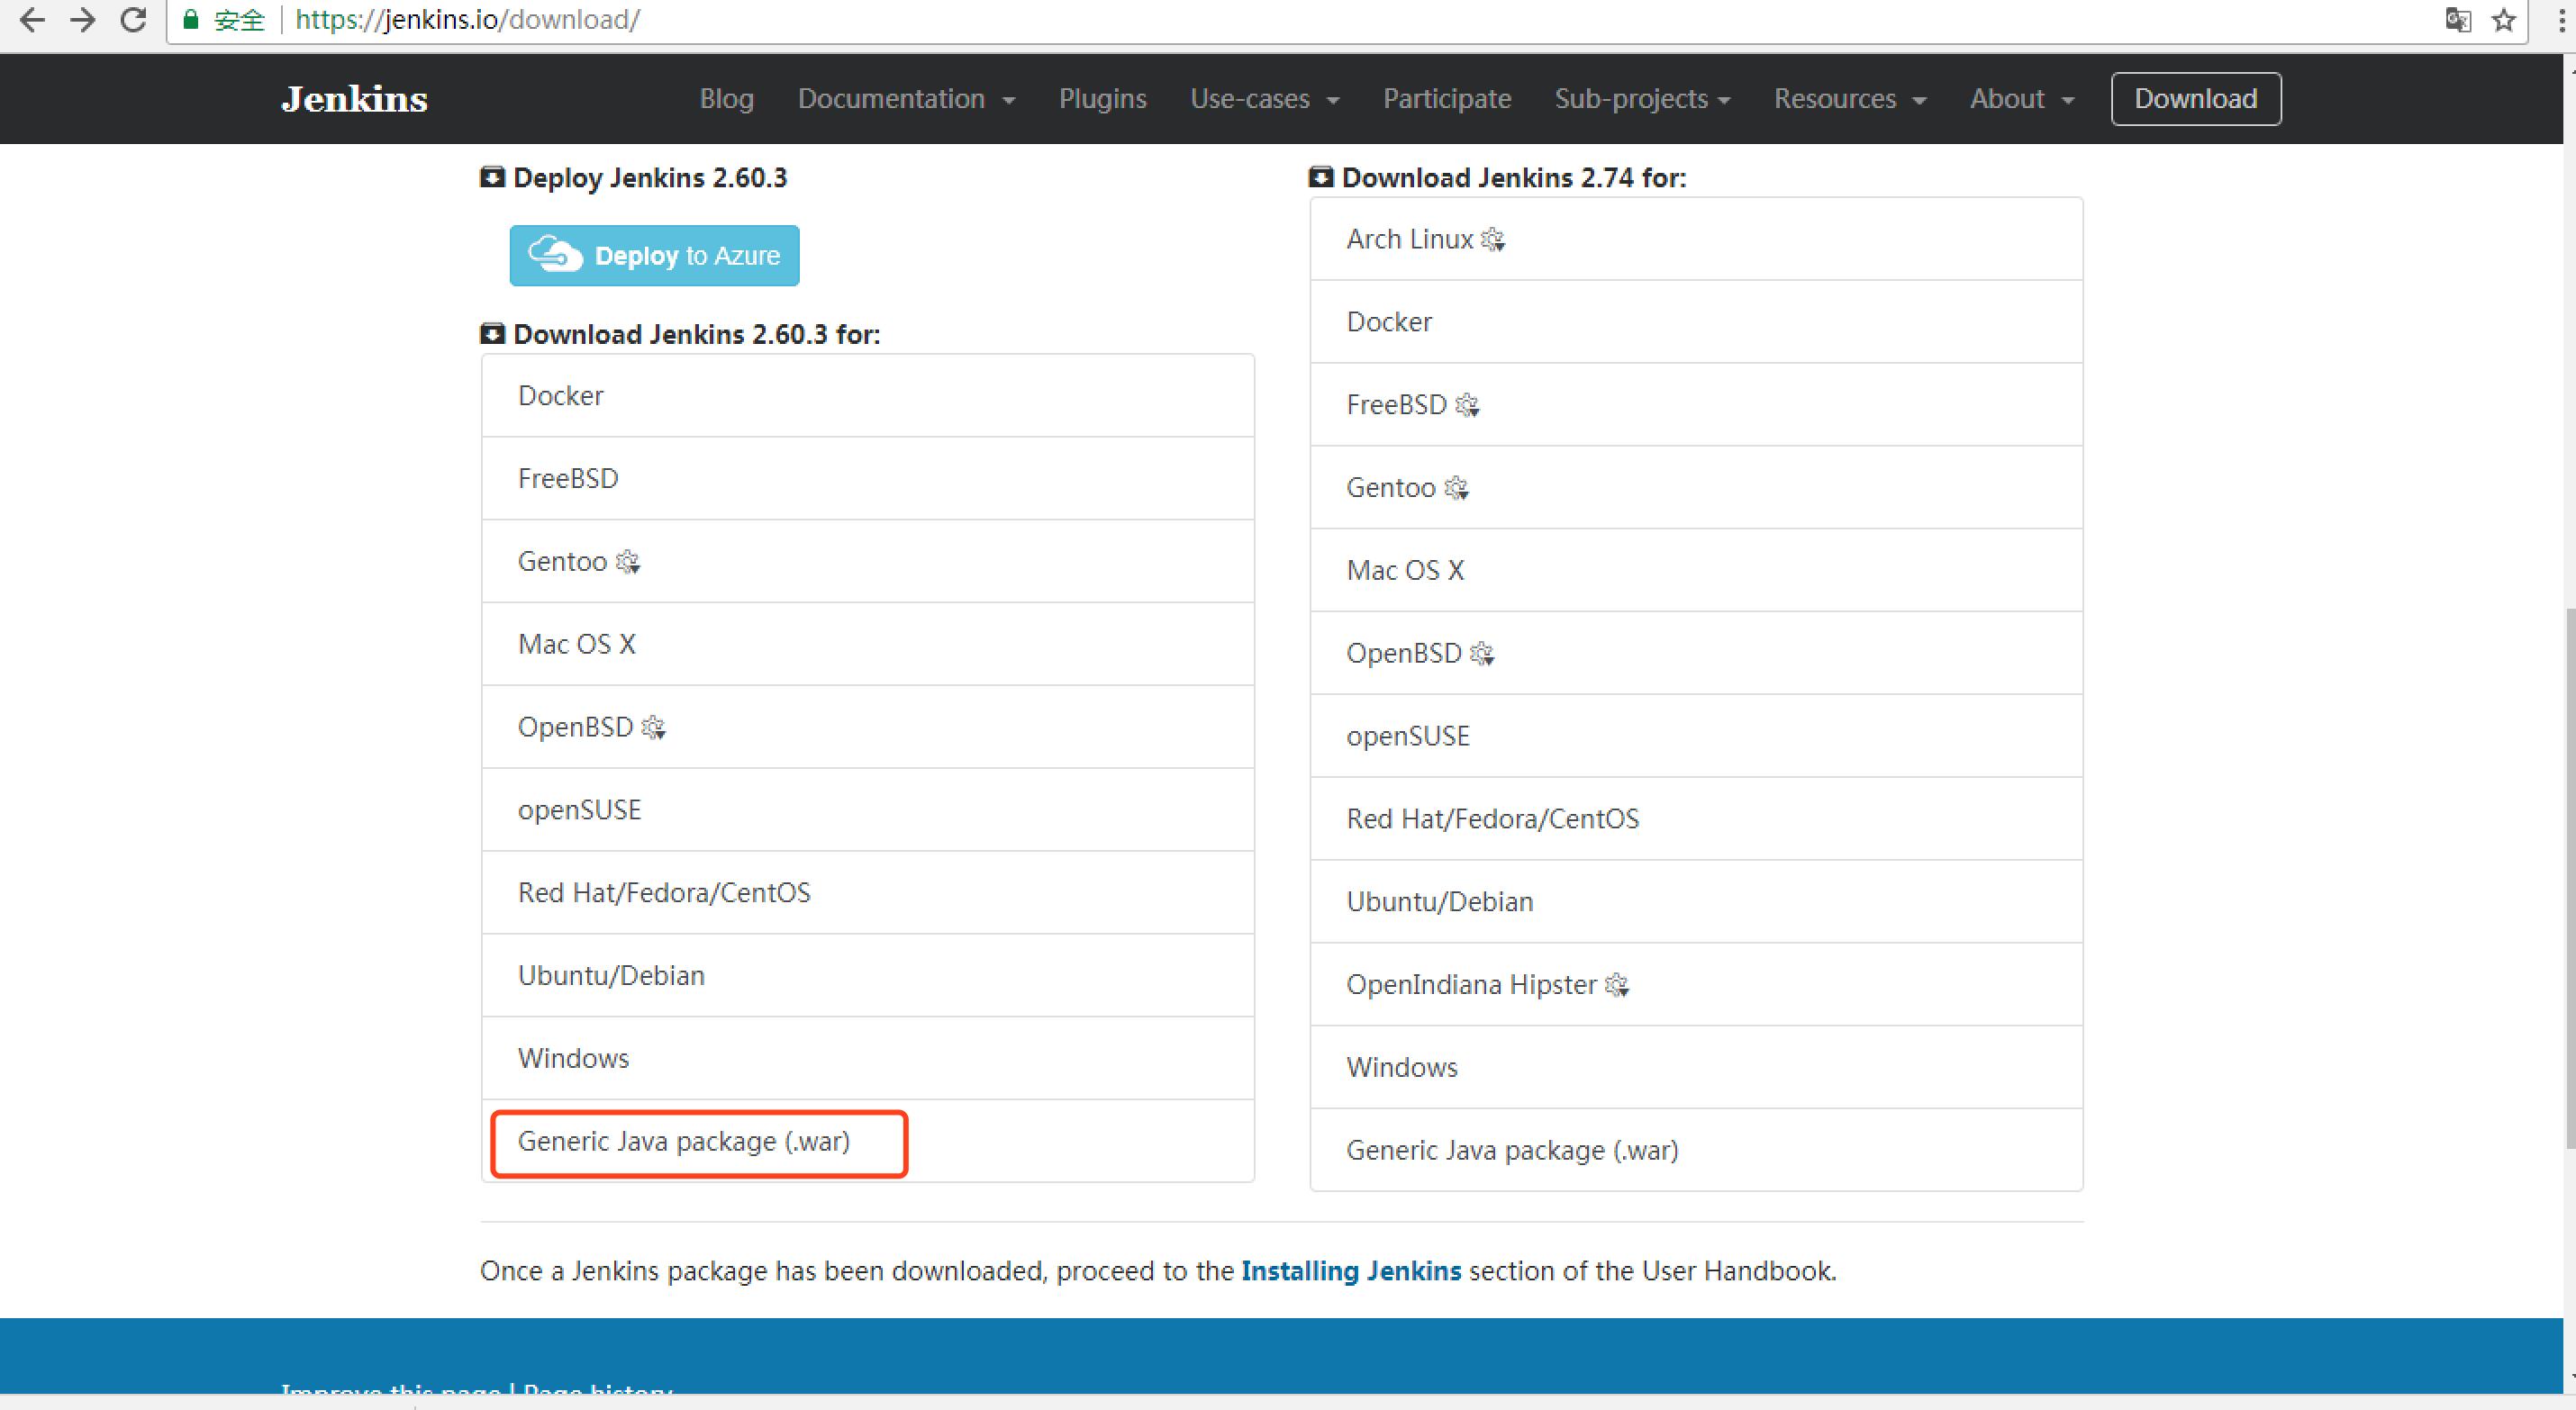Click download icon before Download Jenkins 2.74
This screenshot has width=2576, height=1410.
pyautogui.click(x=1321, y=178)
